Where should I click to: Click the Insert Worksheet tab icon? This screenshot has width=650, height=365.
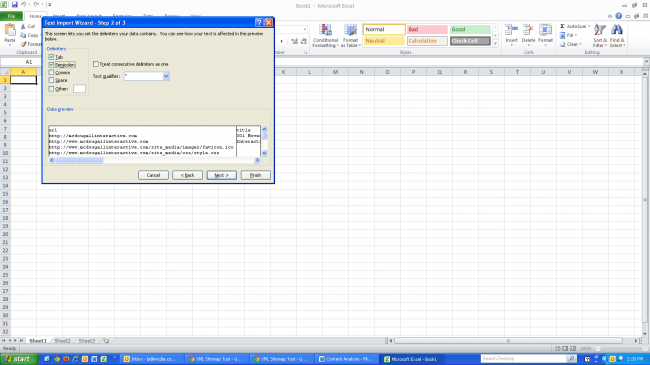click(106, 341)
